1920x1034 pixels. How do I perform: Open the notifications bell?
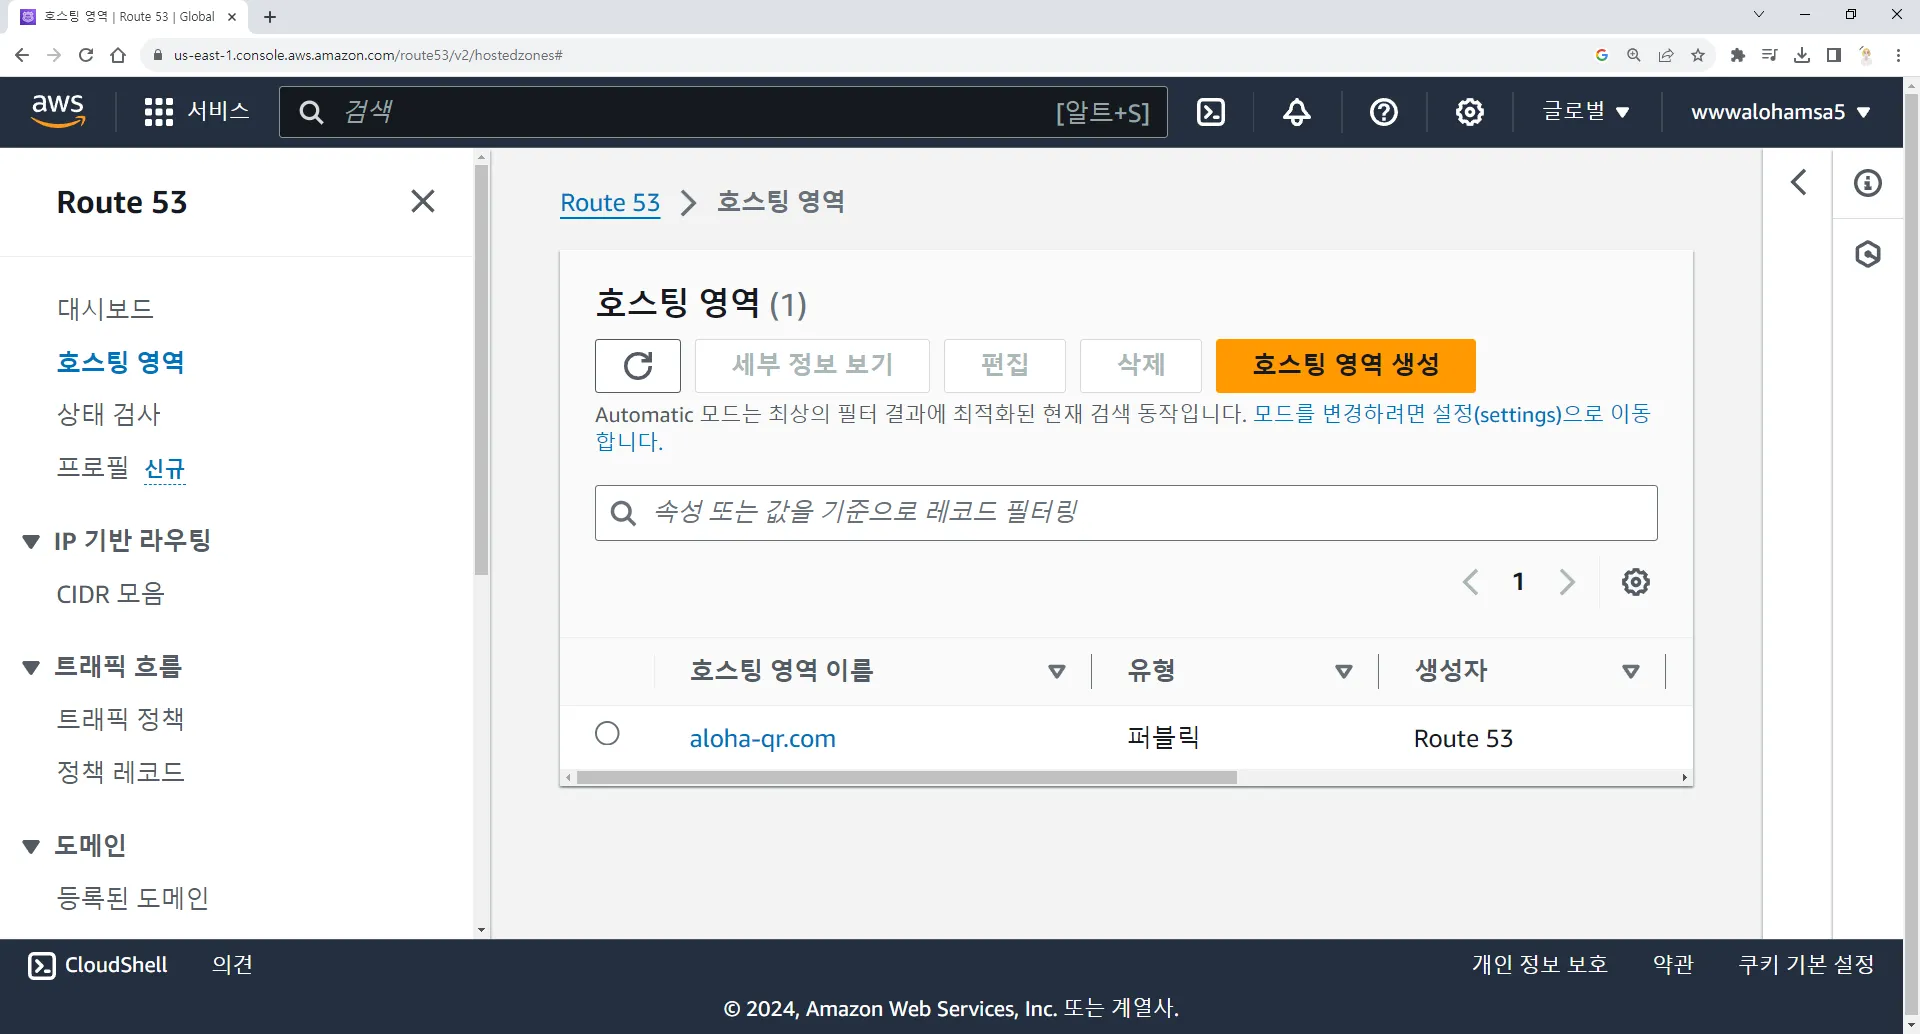tap(1297, 112)
